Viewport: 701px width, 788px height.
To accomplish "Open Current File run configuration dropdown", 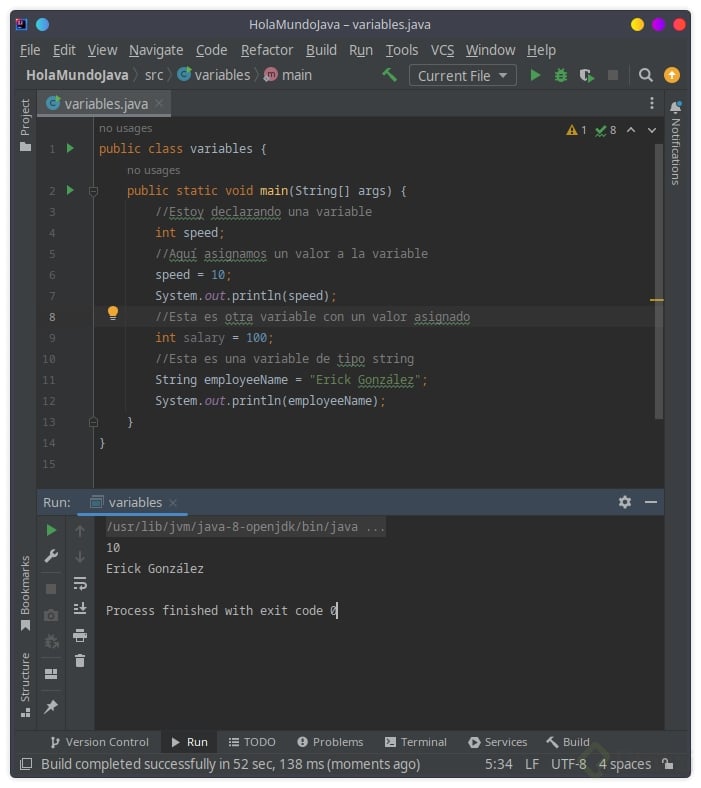I will pyautogui.click(x=462, y=75).
